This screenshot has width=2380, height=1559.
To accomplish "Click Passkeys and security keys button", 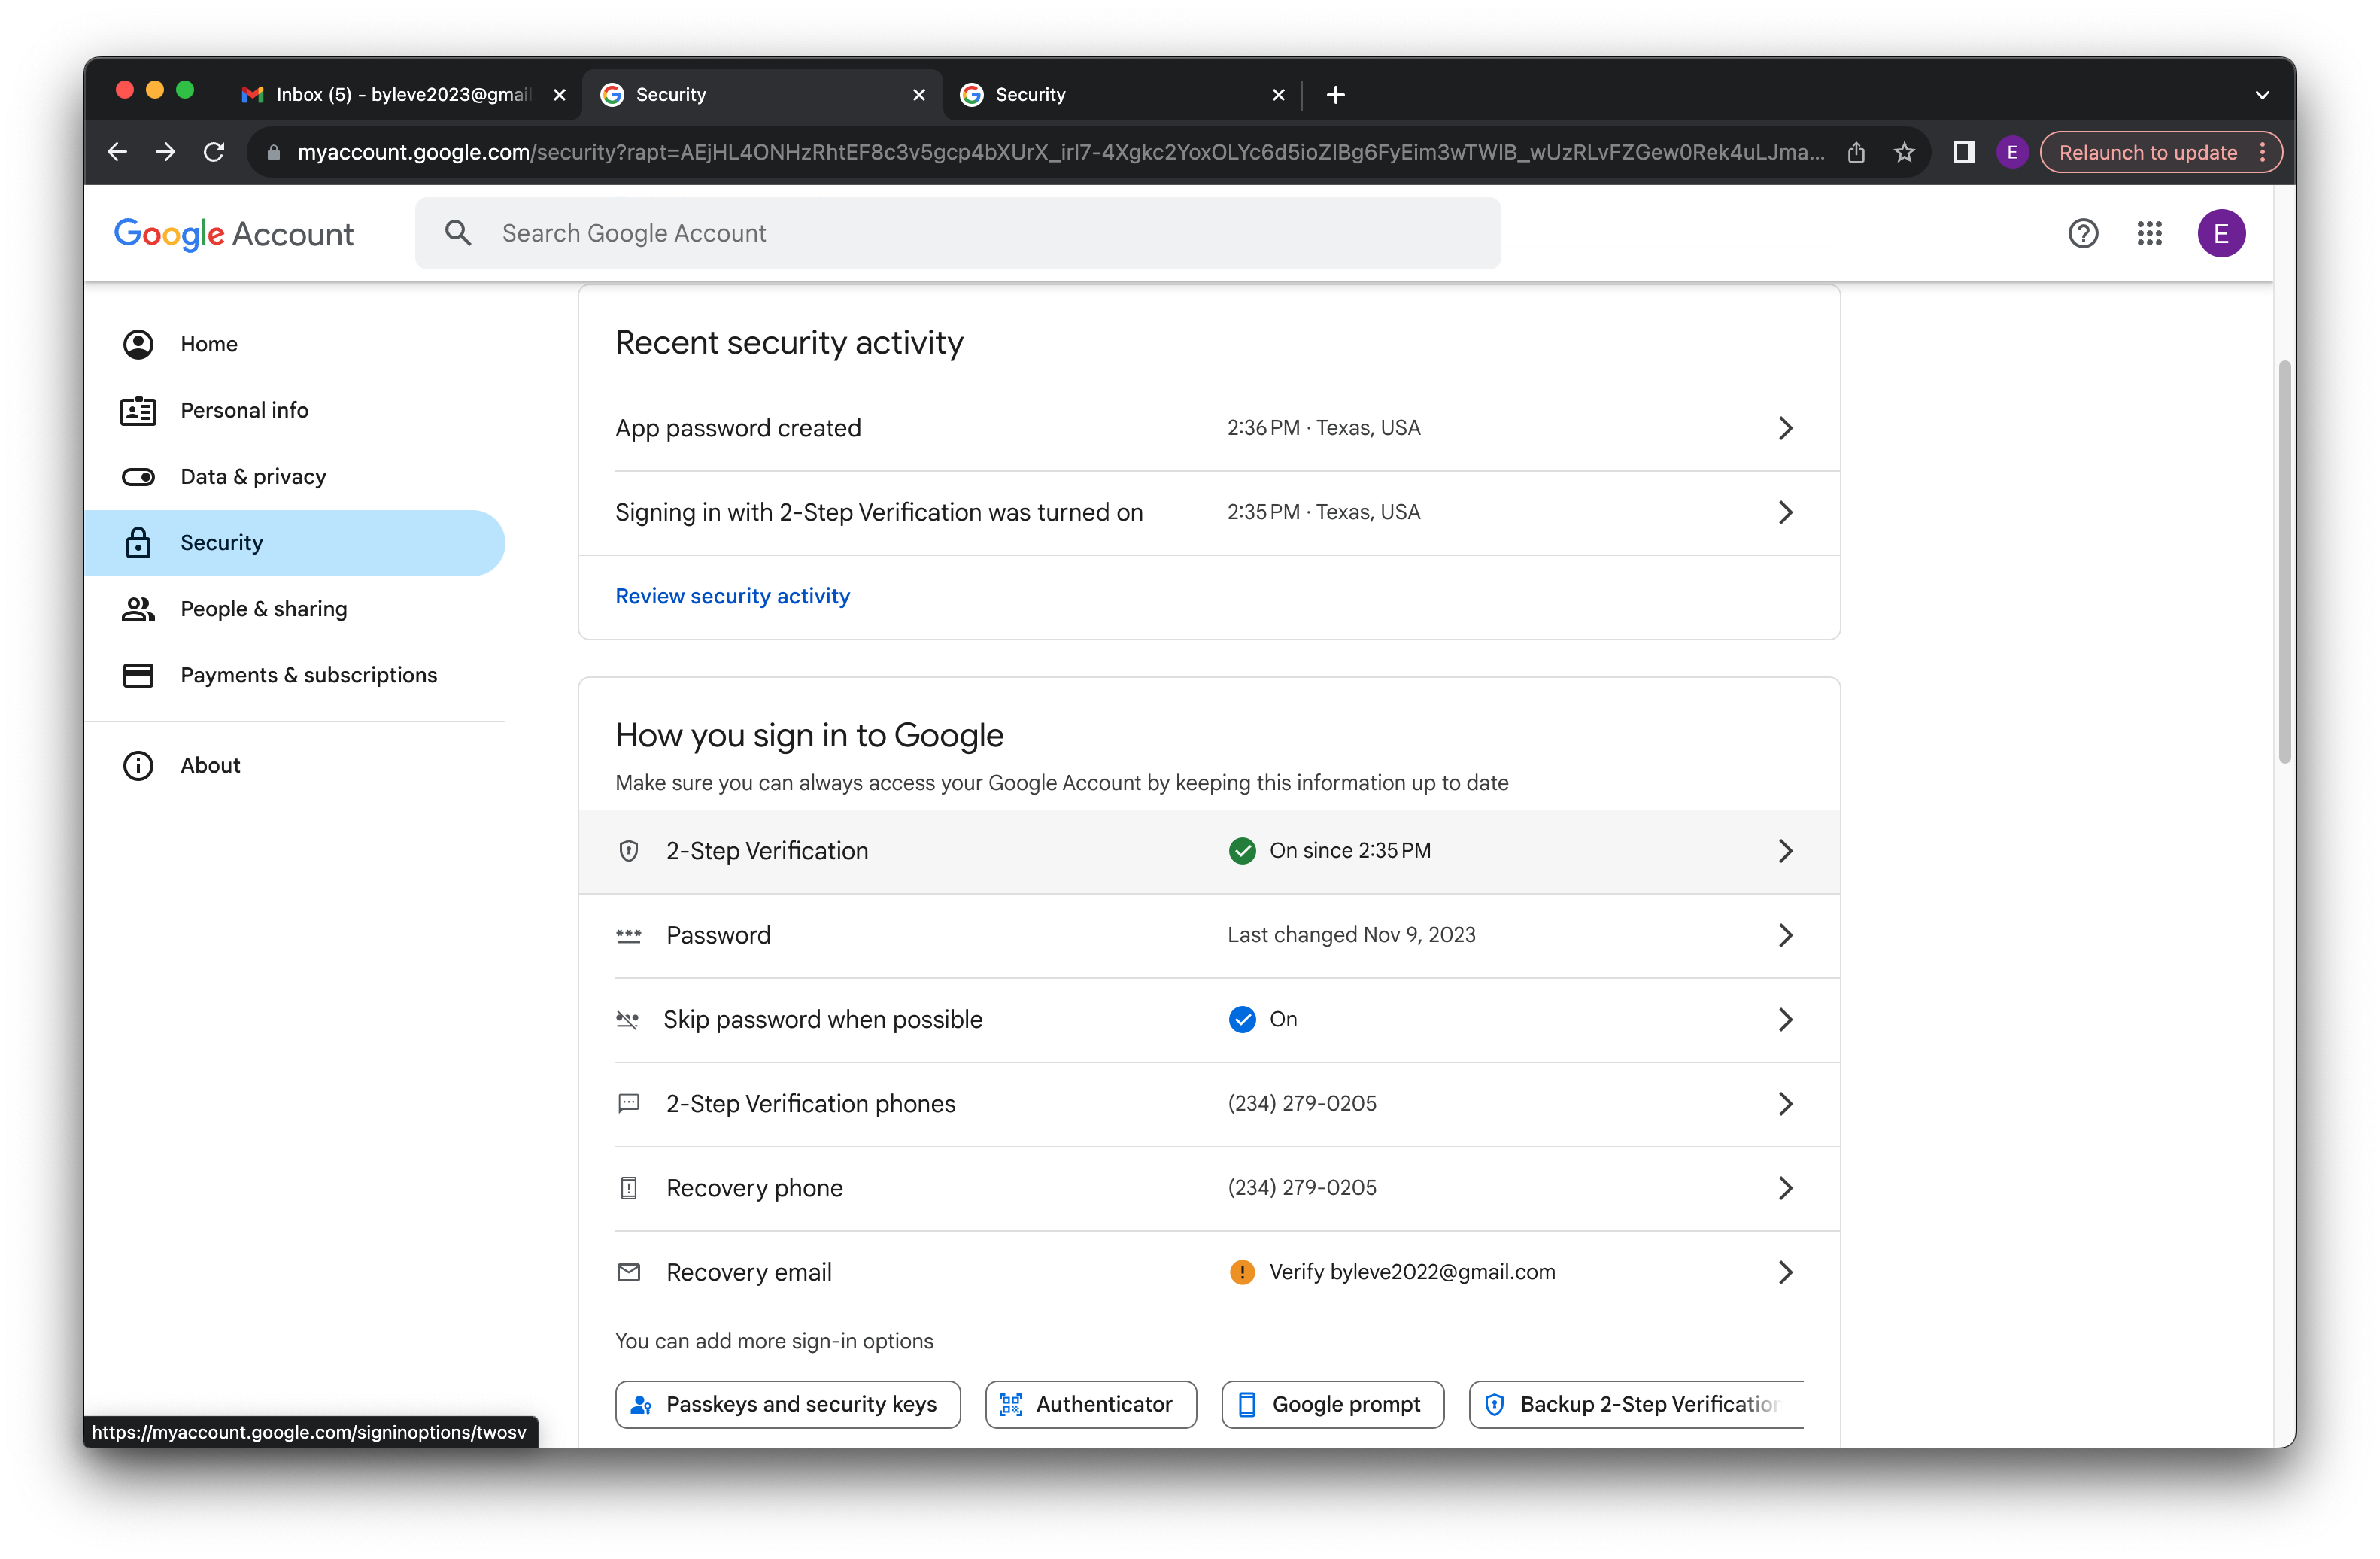I will 788,1404.
